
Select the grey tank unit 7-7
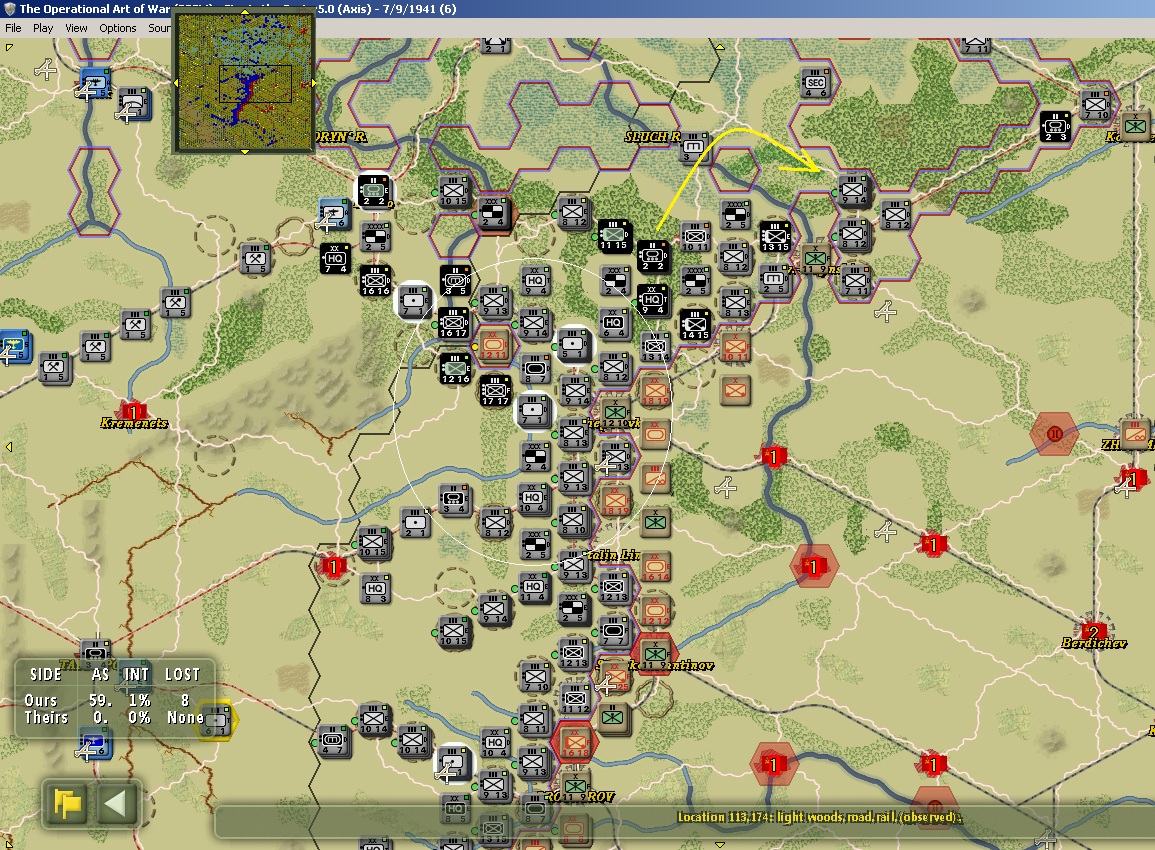coord(614,632)
